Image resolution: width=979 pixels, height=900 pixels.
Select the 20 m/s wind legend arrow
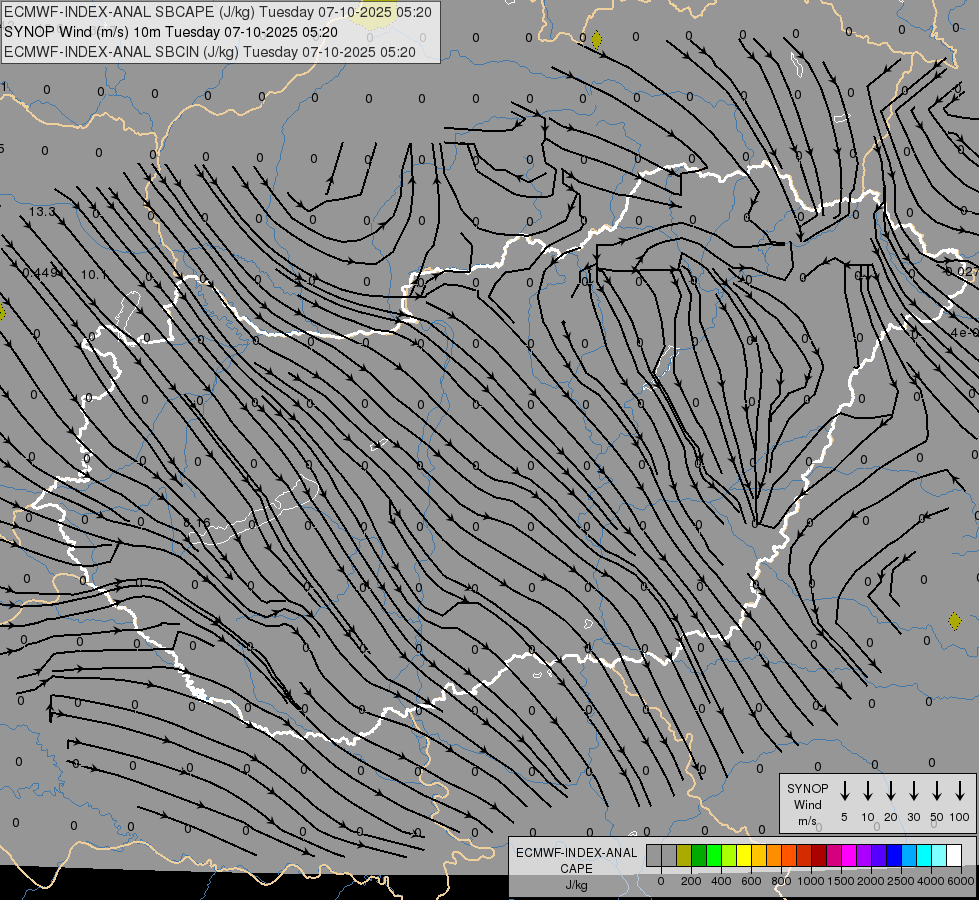pyautogui.click(x=891, y=791)
